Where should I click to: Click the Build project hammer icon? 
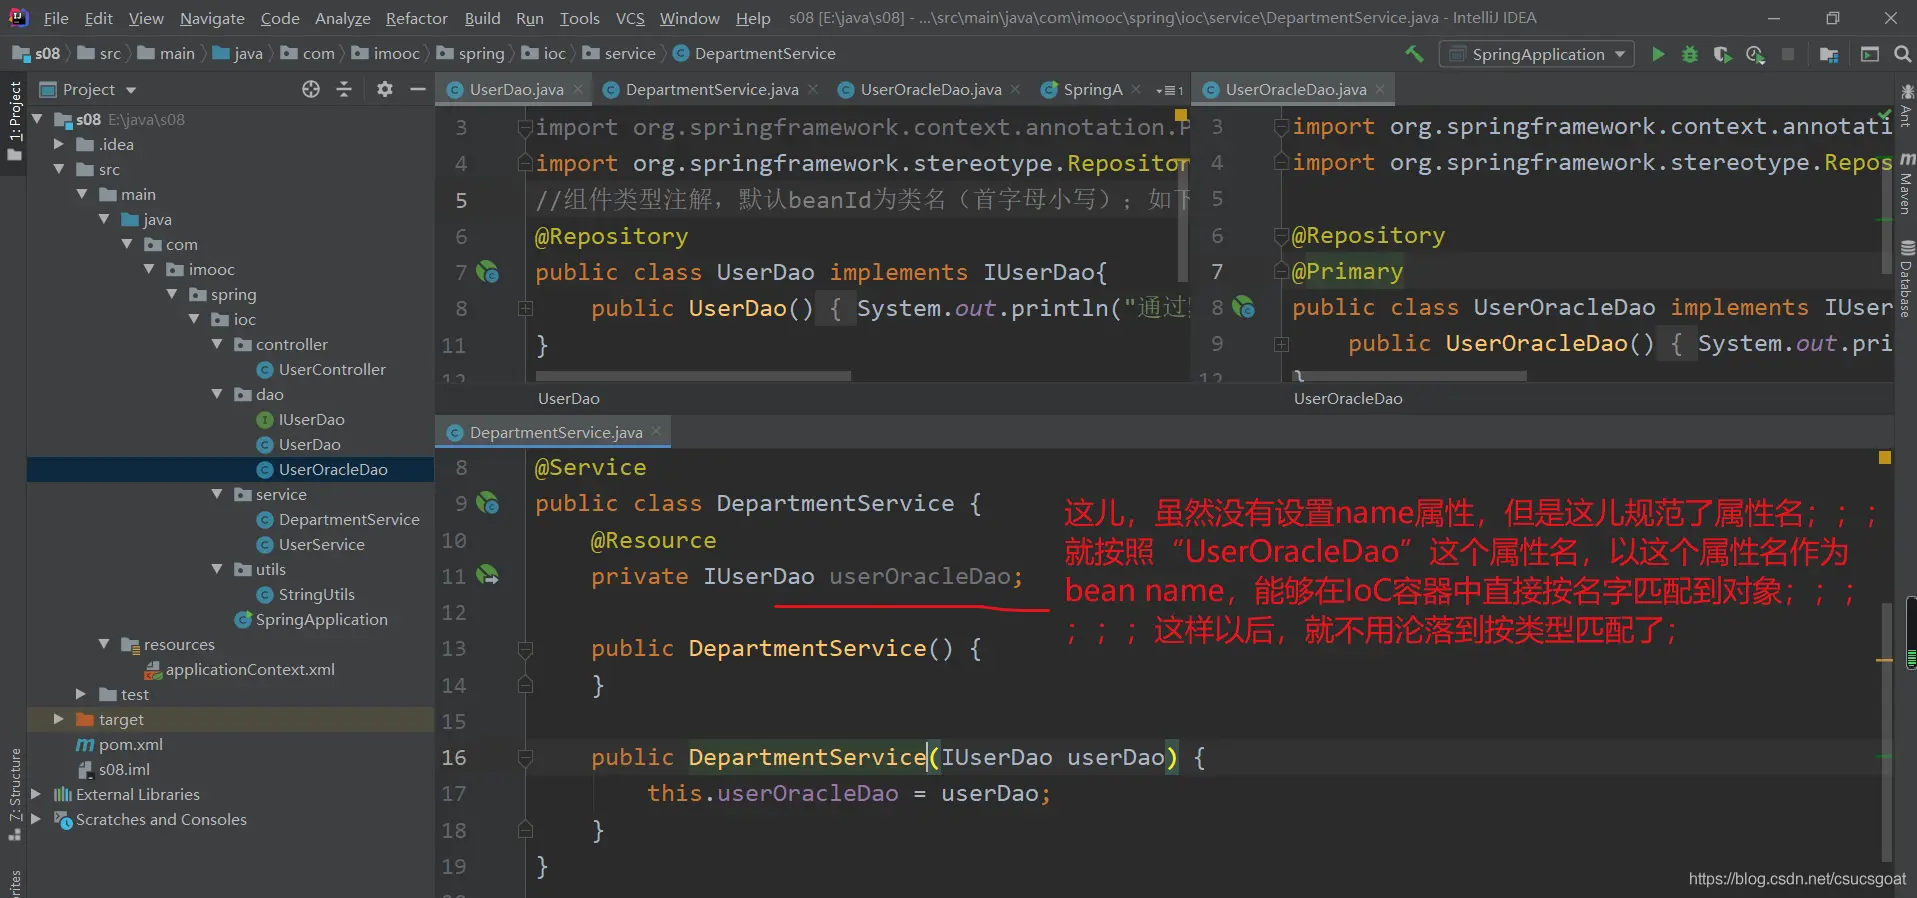pyautogui.click(x=1414, y=54)
